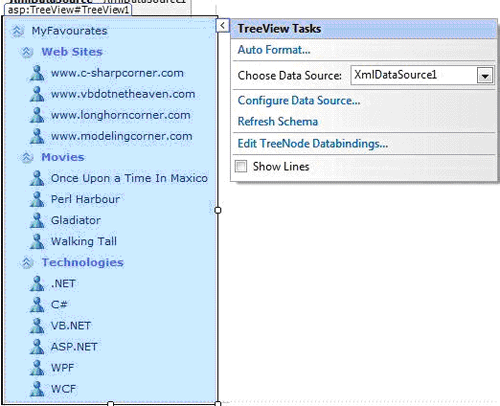
Task: Select www.c-sharpcorner.com text
Action: click(x=117, y=73)
